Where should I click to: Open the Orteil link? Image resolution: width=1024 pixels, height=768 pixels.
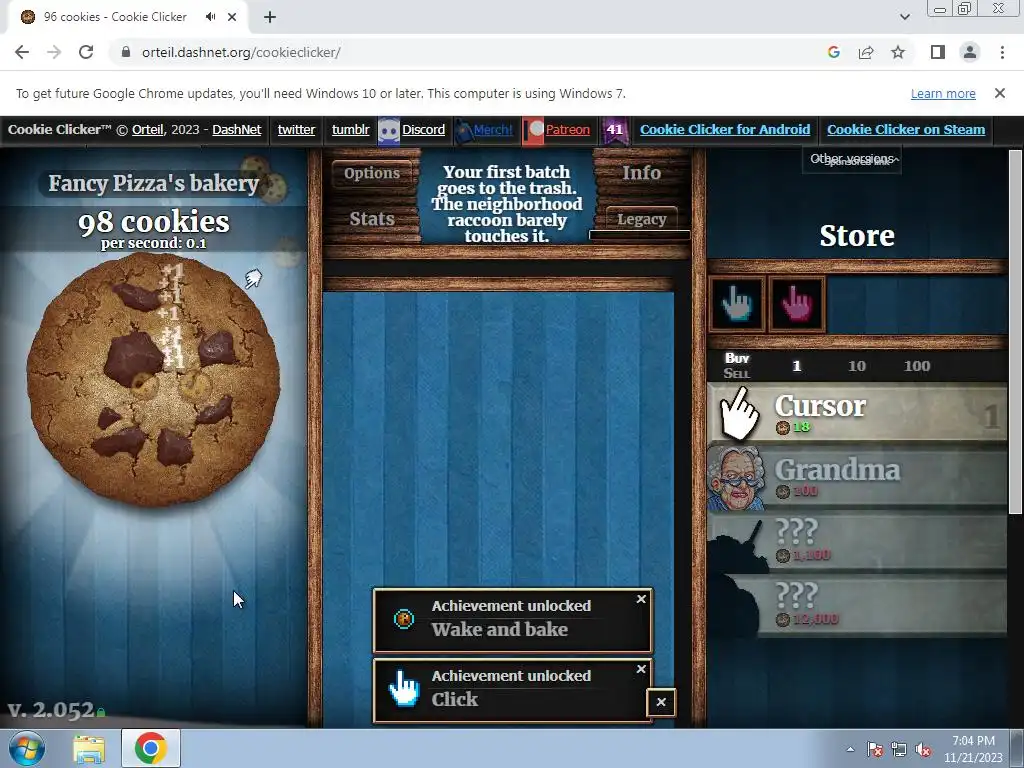(x=148, y=130)
